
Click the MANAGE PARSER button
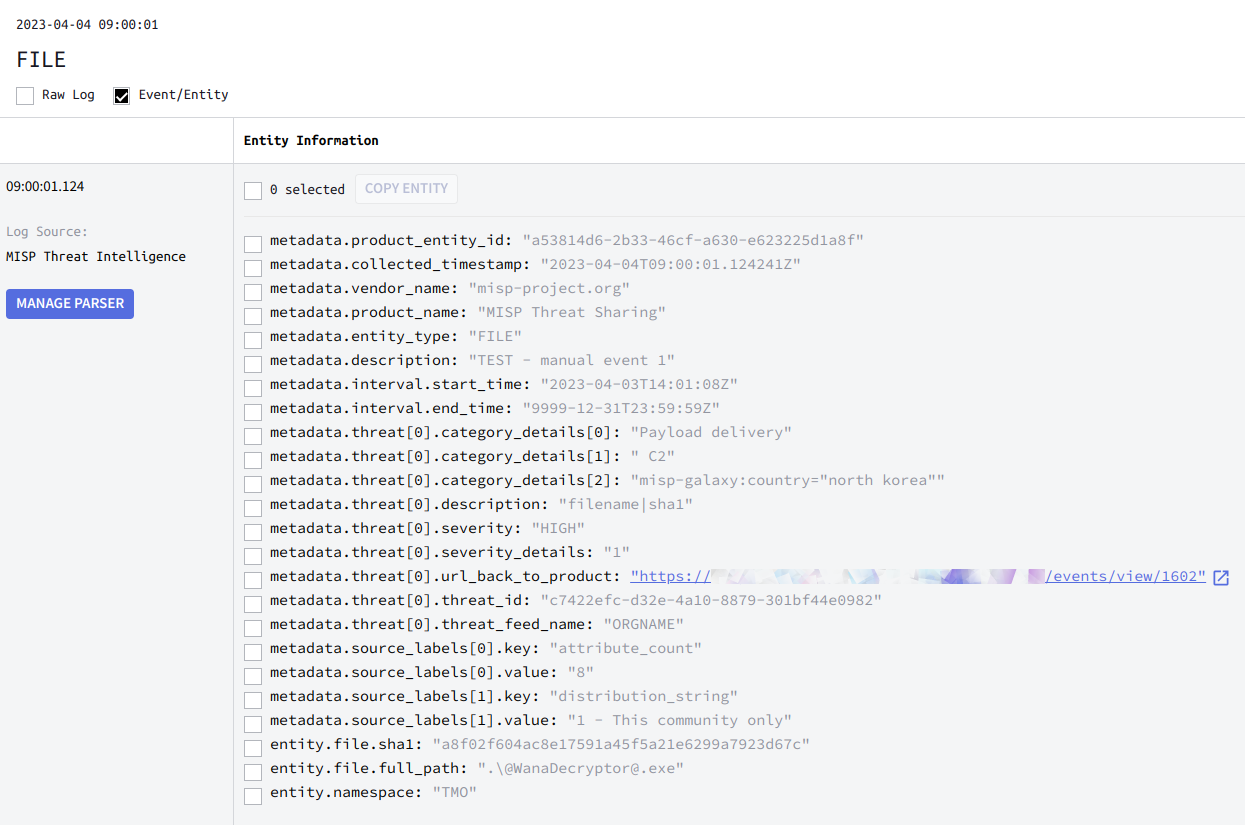coord(70,304)
